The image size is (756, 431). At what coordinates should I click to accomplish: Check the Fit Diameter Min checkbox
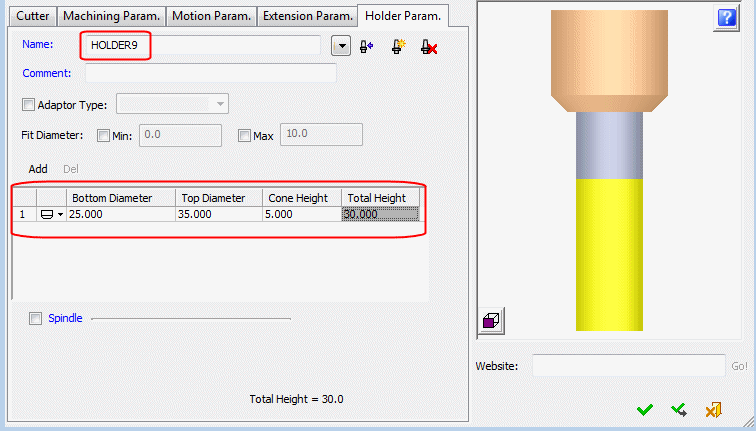[104, 135]
